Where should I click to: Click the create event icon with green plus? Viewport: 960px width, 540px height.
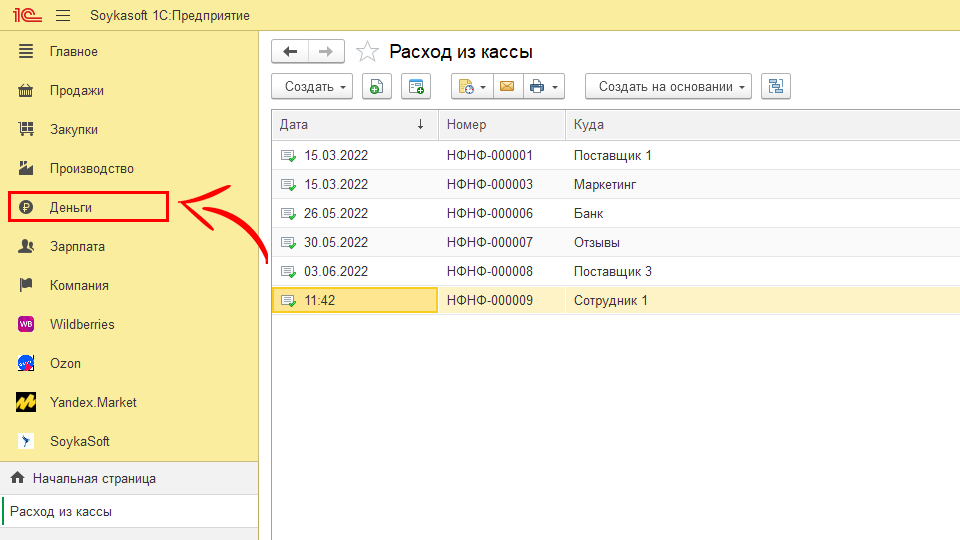[x=415, y=87]
